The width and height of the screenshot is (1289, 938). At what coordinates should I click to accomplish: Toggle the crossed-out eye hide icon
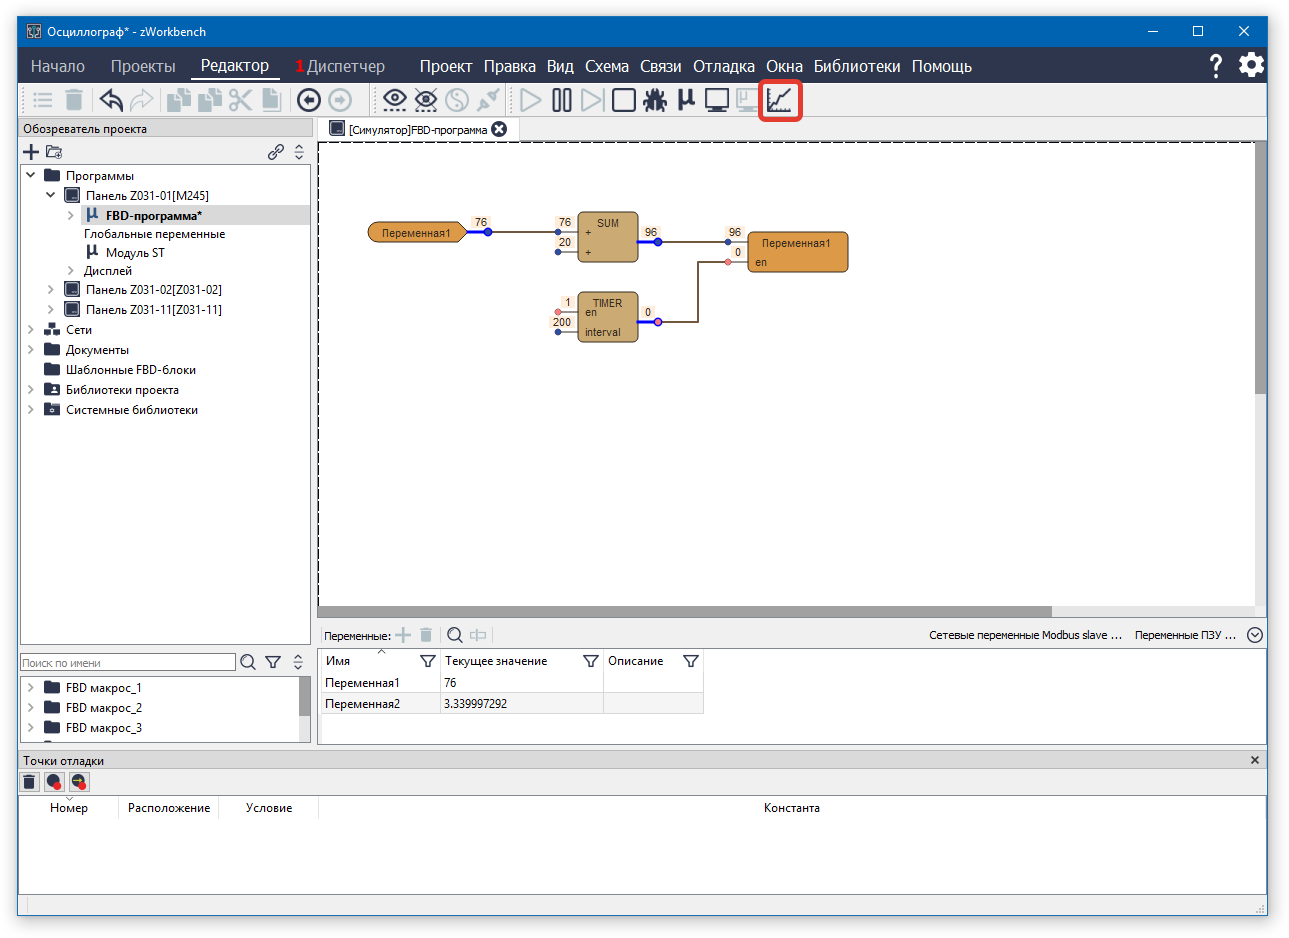click(426, 100)
